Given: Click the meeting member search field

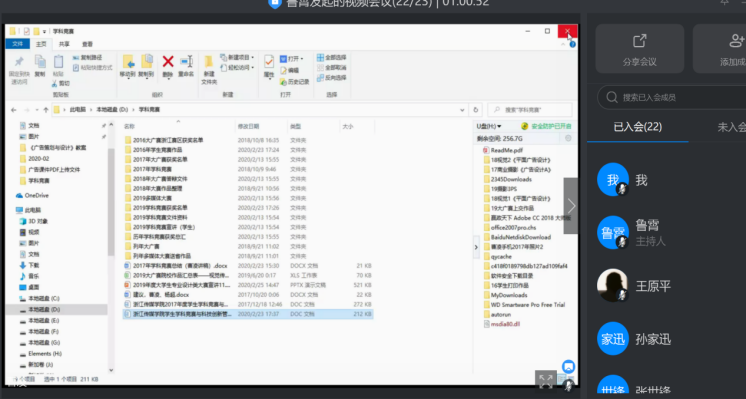Looking at the screenshot, I should click(x=672, y=97).
